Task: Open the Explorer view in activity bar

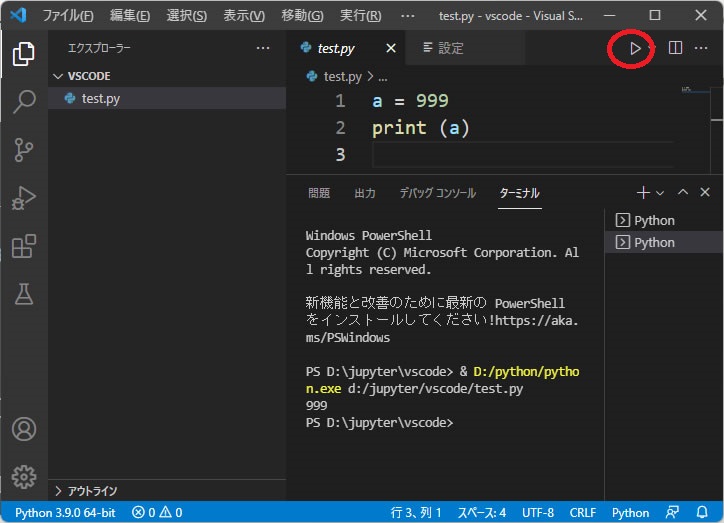Action: [23, 54]
